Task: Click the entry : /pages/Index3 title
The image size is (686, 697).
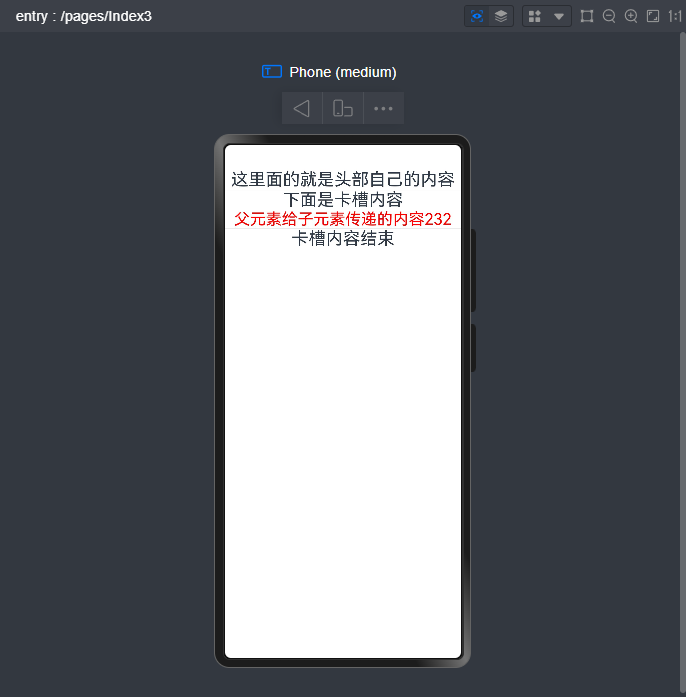Action: click(x=84, y=16)
